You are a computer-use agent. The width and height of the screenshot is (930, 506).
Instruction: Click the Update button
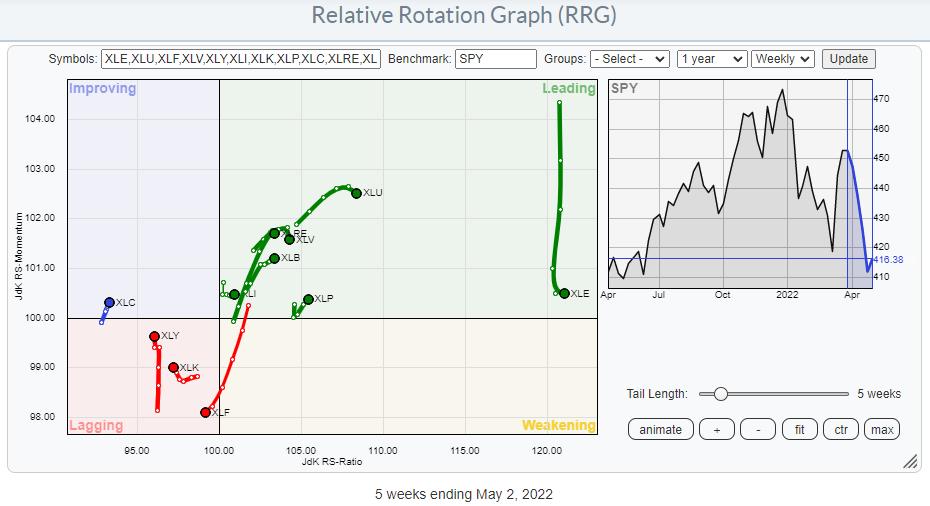coord(849,59)
